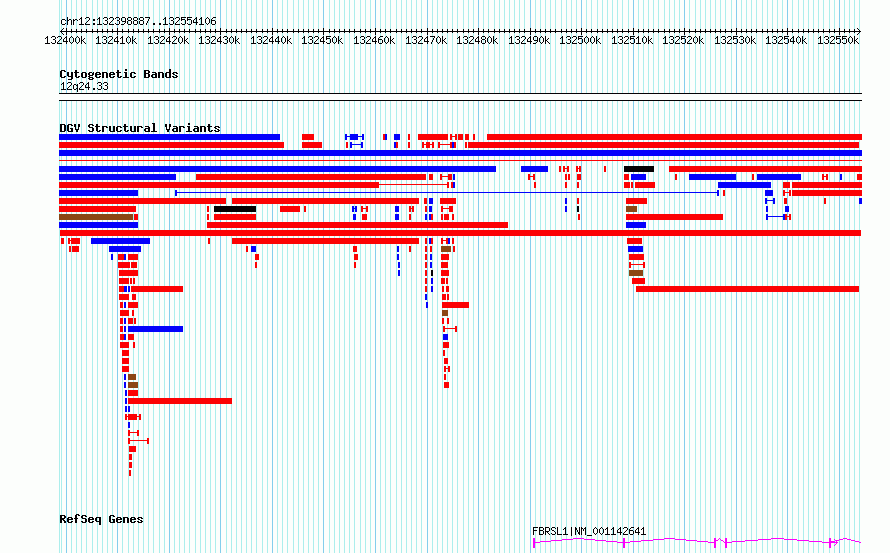890x553 pixels.
Task: Open the FBRSL1|NM_001142641 gene label
Action: tap(589, 531)
